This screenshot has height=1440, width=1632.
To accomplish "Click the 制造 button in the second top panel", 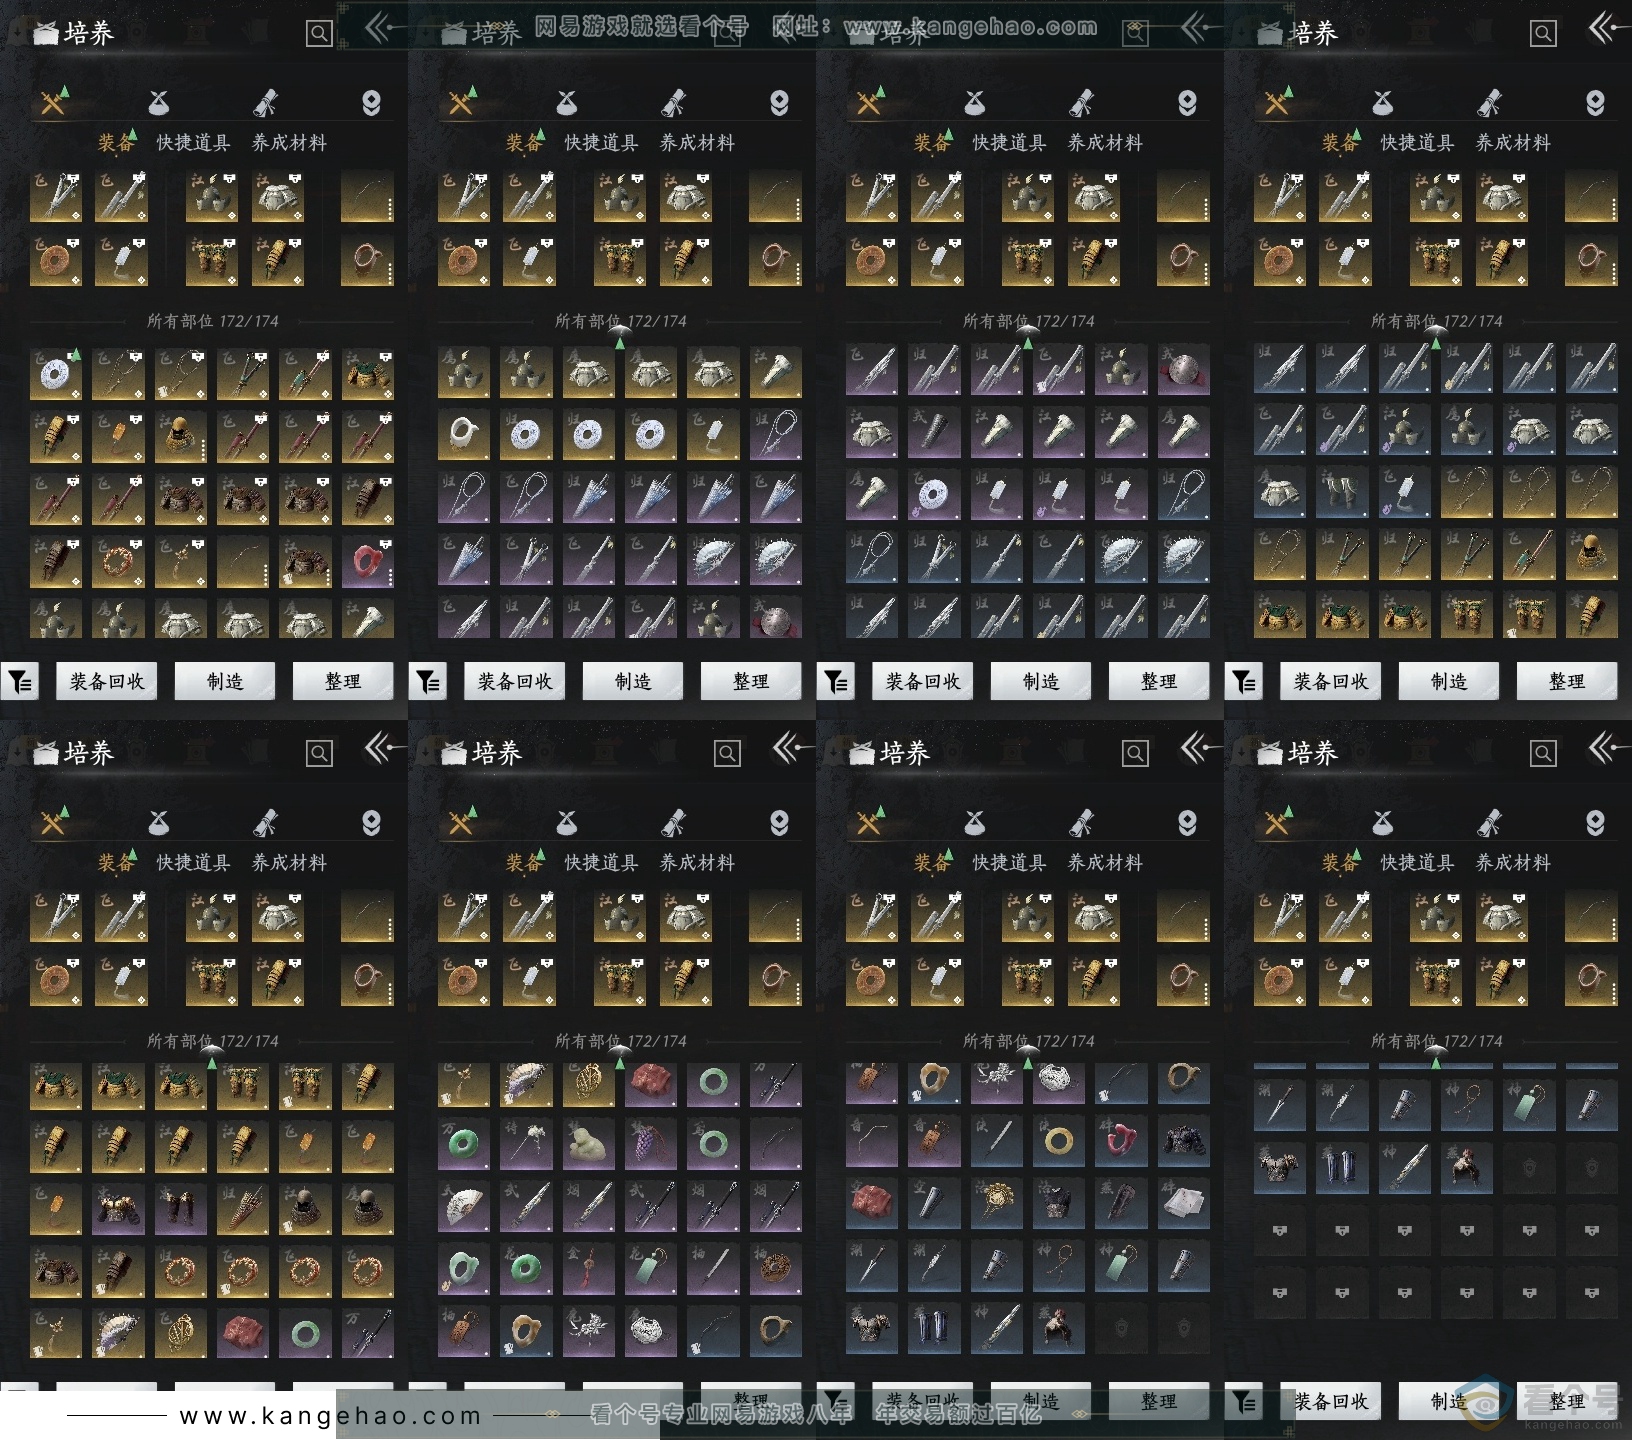I will tap(633, 682).
